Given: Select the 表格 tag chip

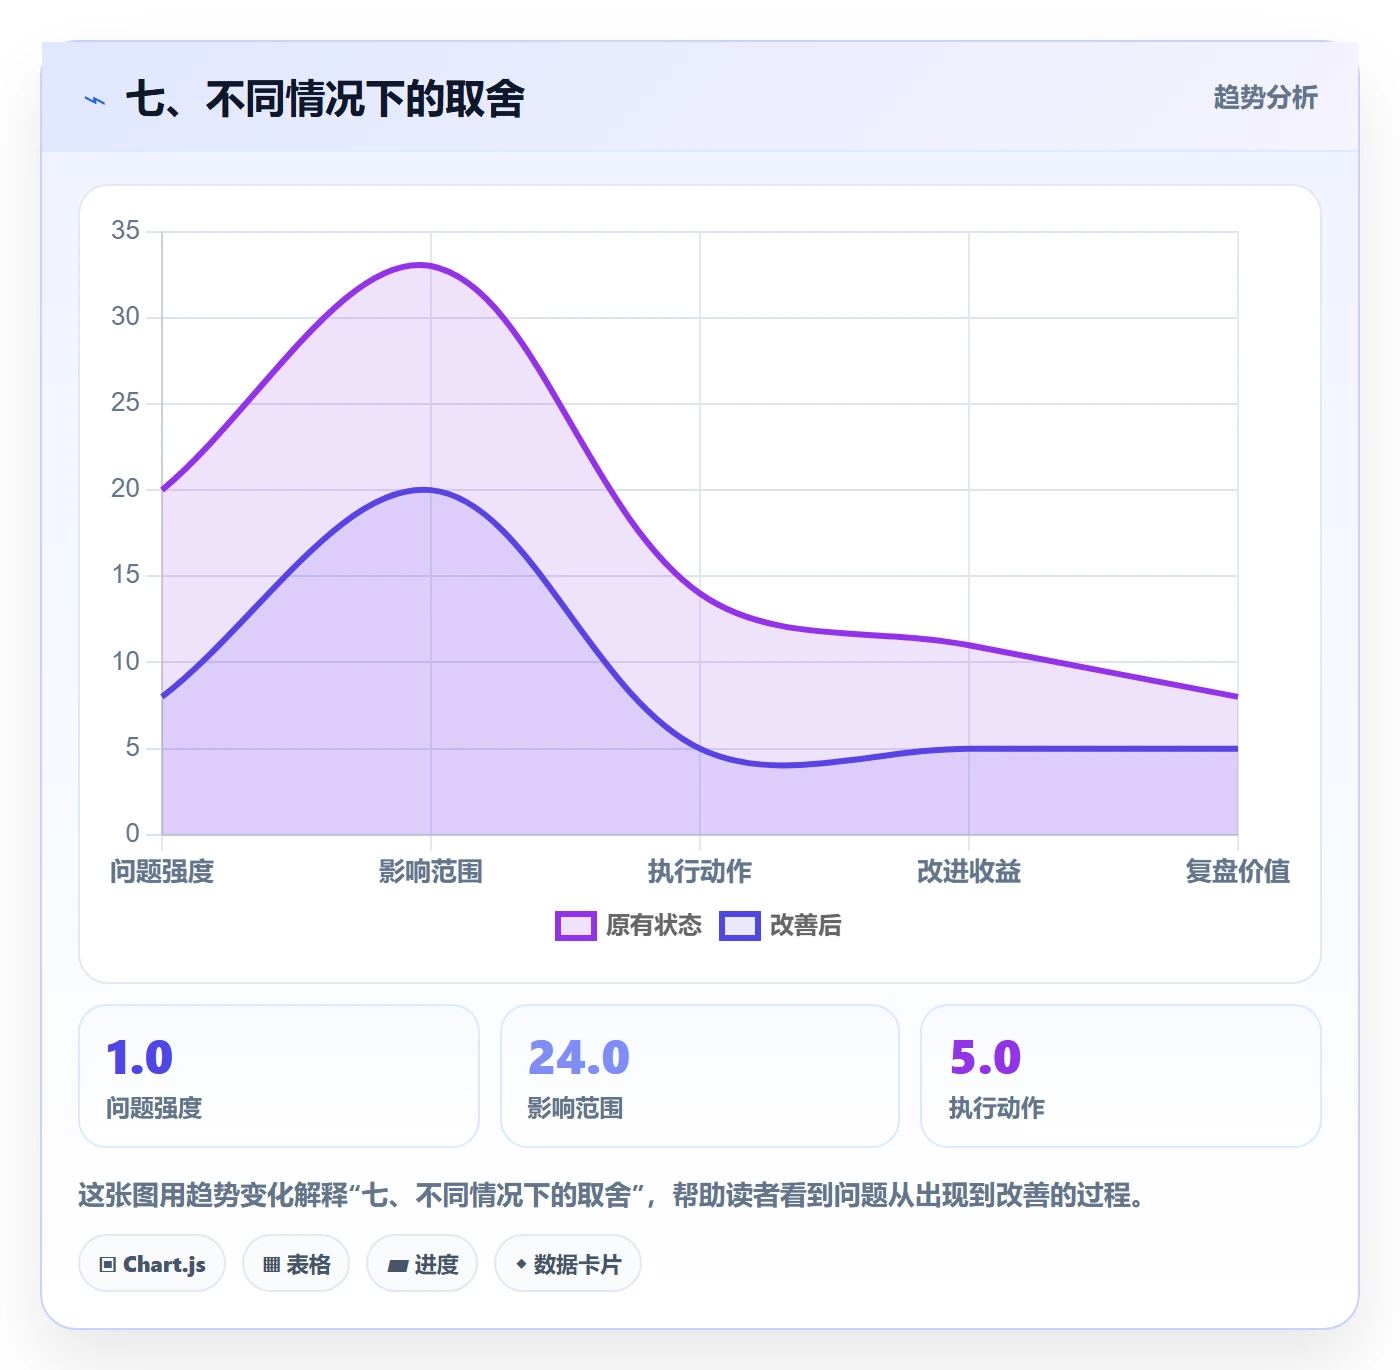Looking at the screenshot, I should pyautogui.click(x=296, y=1264).
